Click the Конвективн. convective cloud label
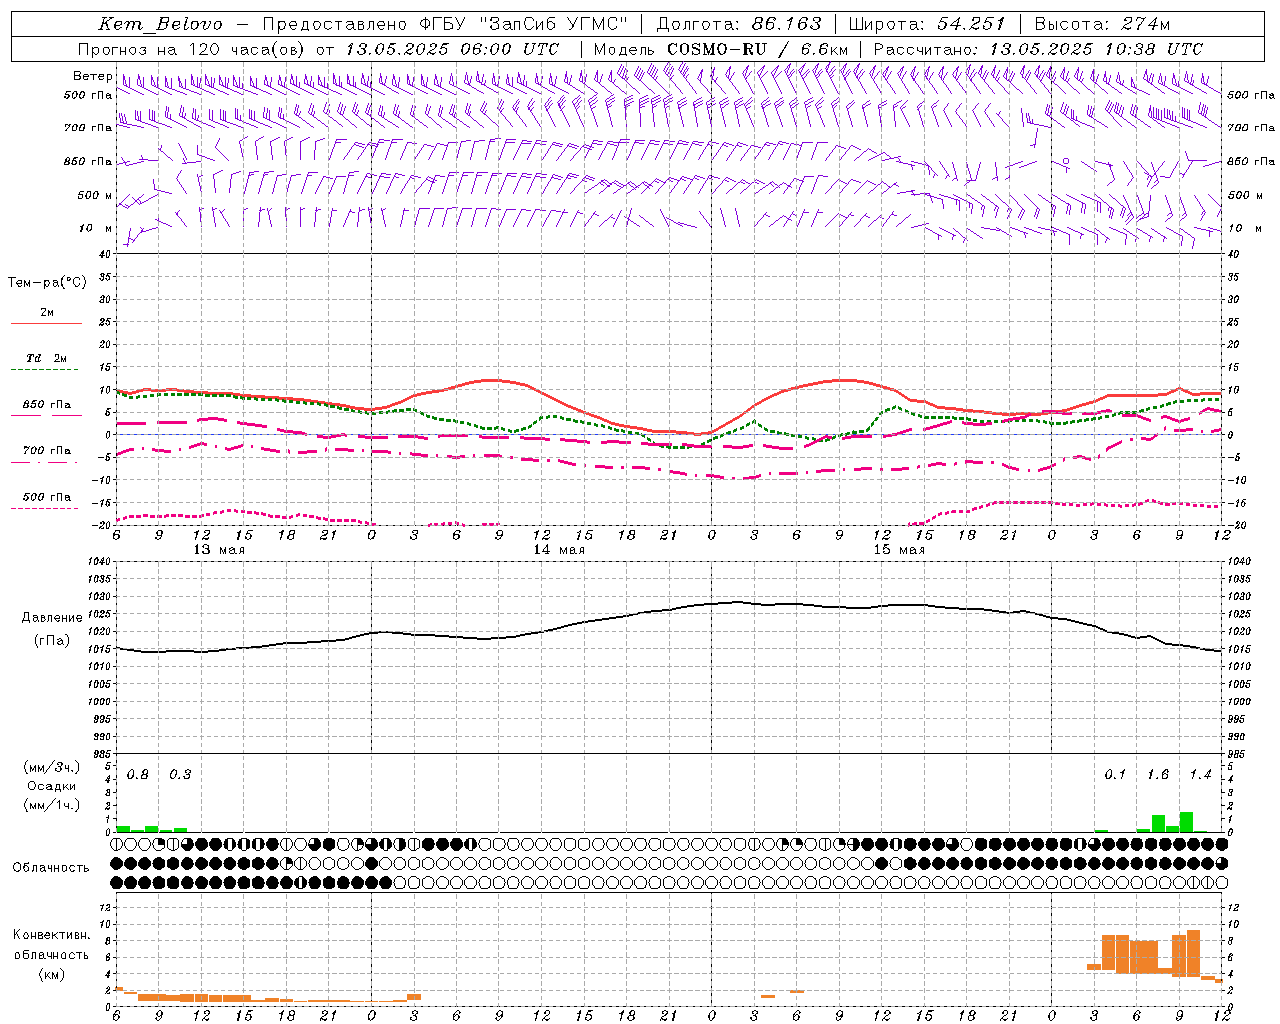The height and width of the screenshot is (1024, 1280). click(x=52, y=935)
